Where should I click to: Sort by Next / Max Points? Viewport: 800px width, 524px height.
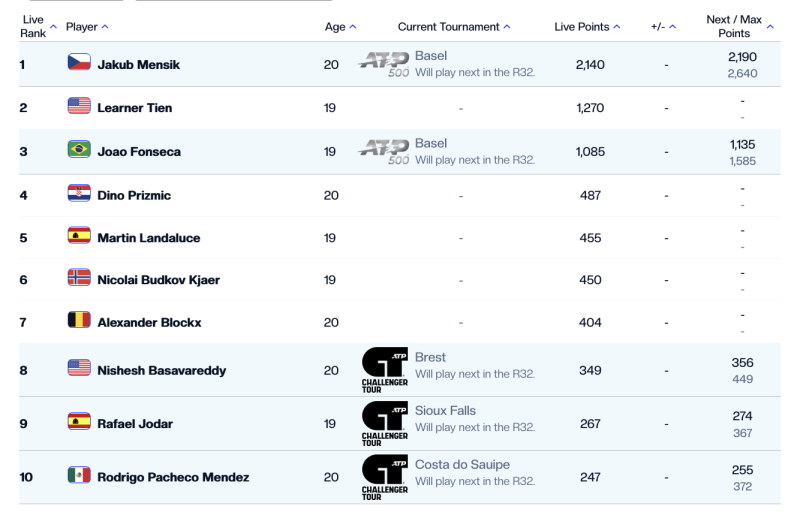click(x=740, y=26)
